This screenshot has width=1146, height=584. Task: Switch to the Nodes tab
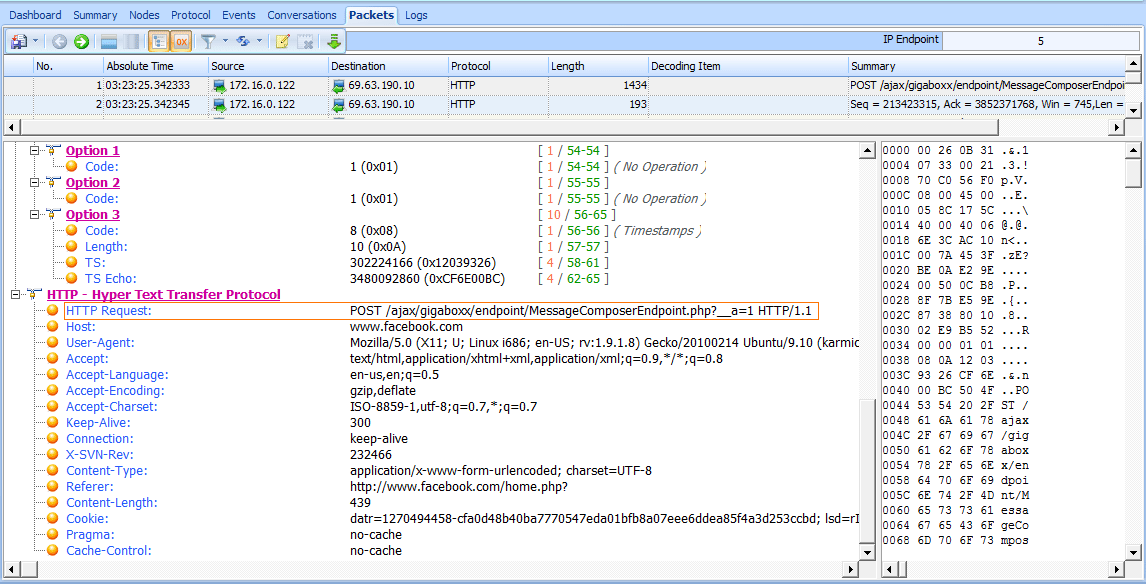144,15
